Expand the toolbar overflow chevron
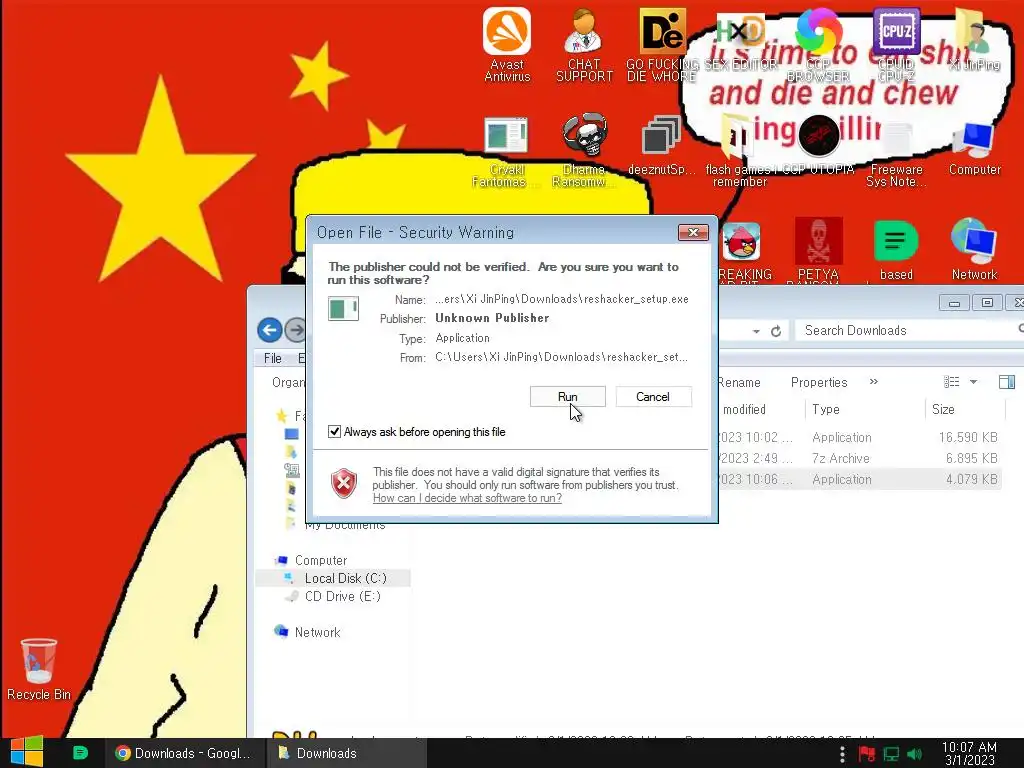 click(874, 381)
